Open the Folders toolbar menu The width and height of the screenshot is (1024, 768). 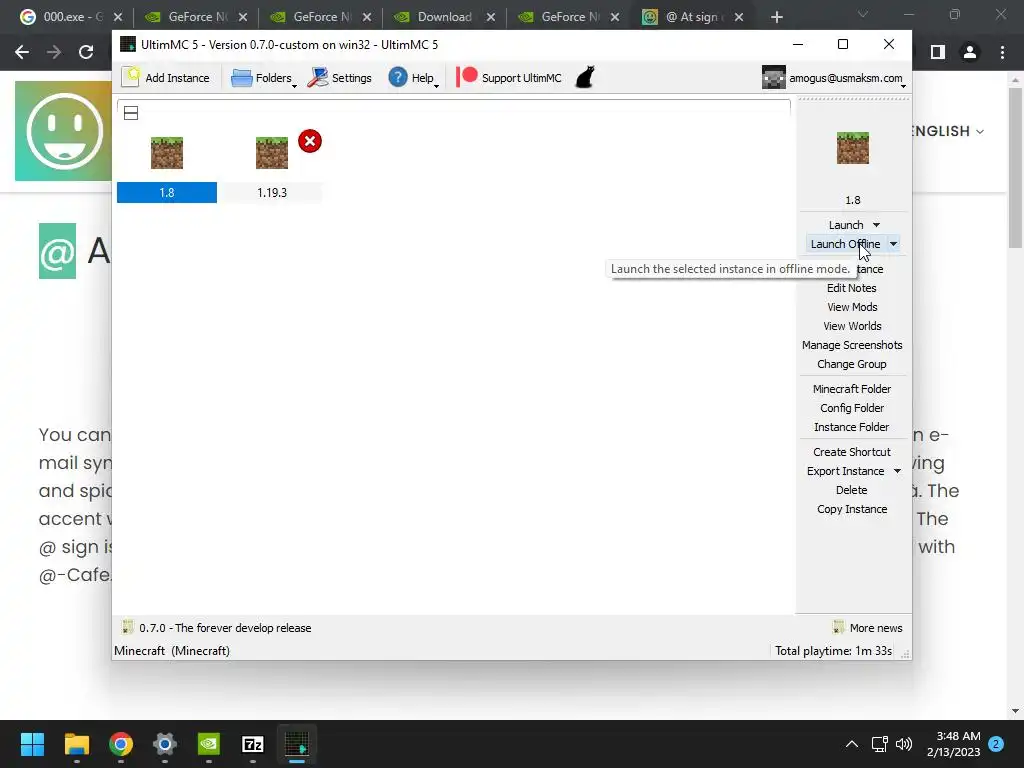263,78
